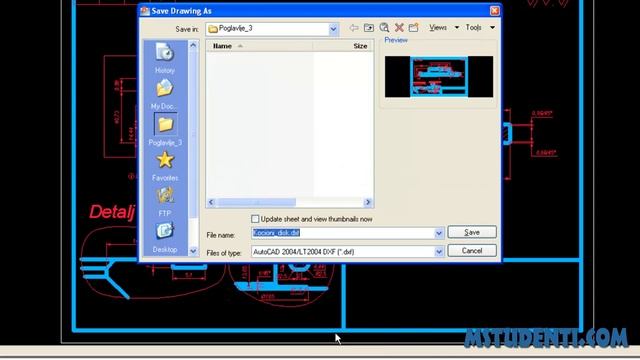
Task: Toggle Update sheet and view thumbnails now
Action: point(255,219)
